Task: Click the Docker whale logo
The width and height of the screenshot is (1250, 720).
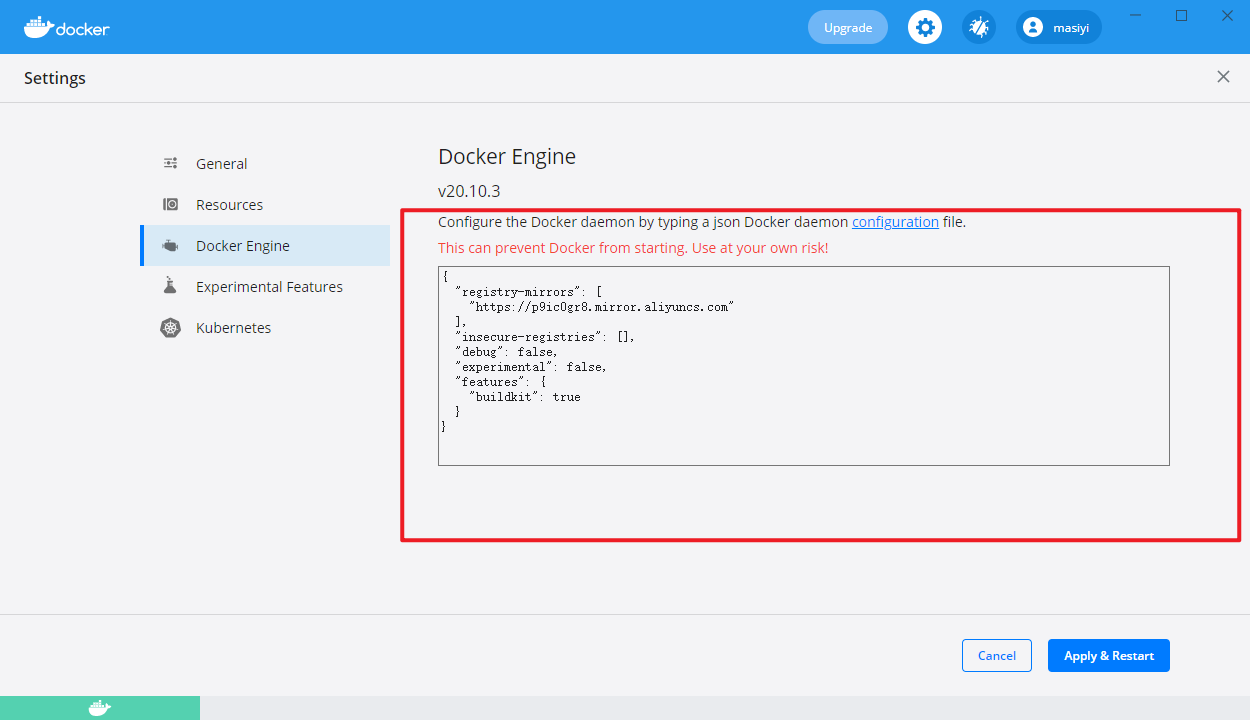Action: [66, 27]
